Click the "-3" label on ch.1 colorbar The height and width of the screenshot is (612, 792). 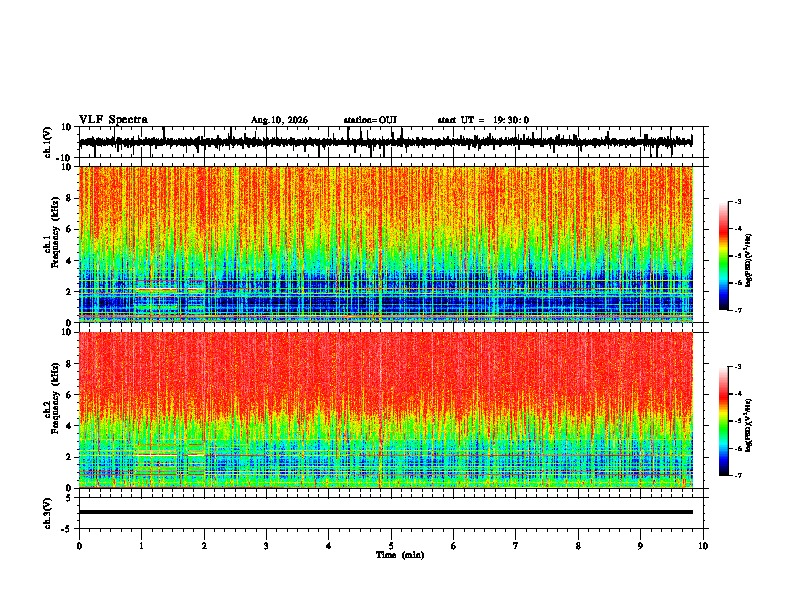point(738,201)
